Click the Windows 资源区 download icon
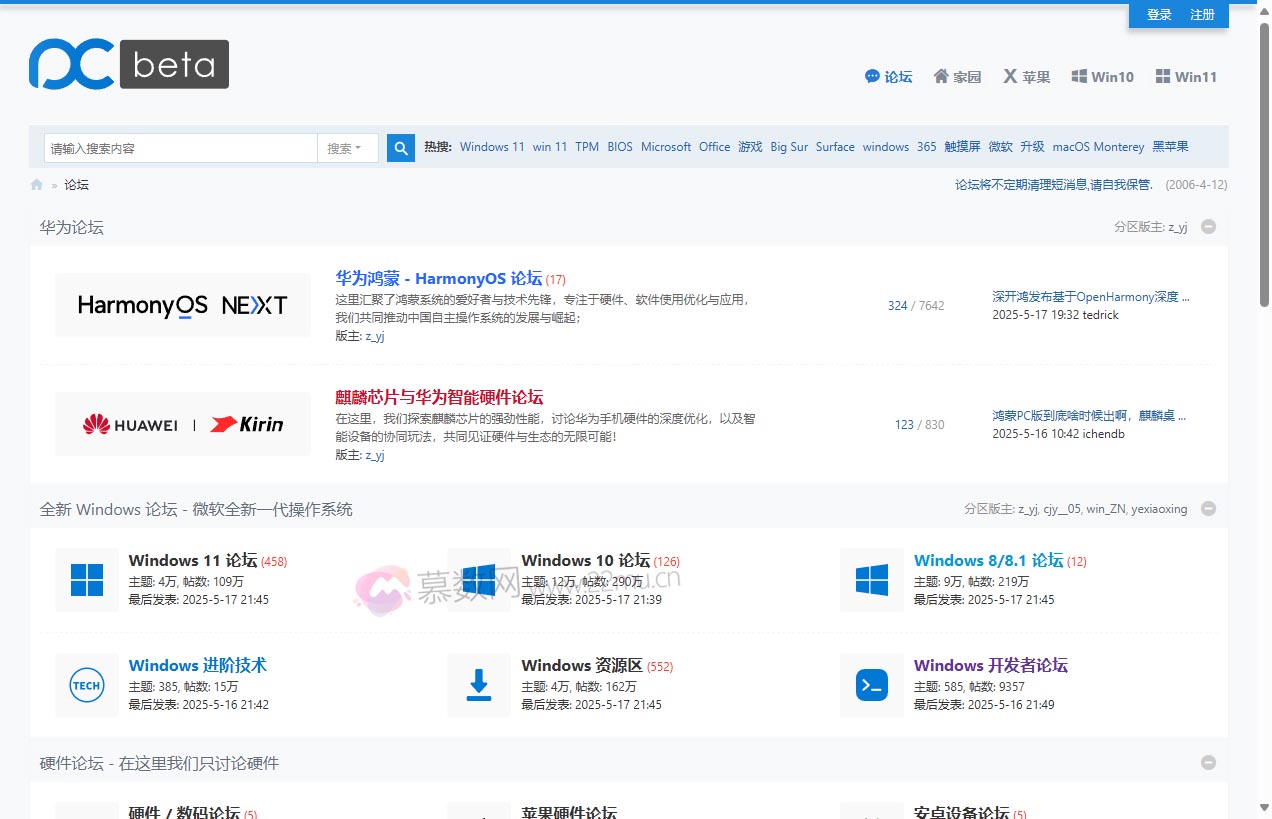 click(479, 685)
